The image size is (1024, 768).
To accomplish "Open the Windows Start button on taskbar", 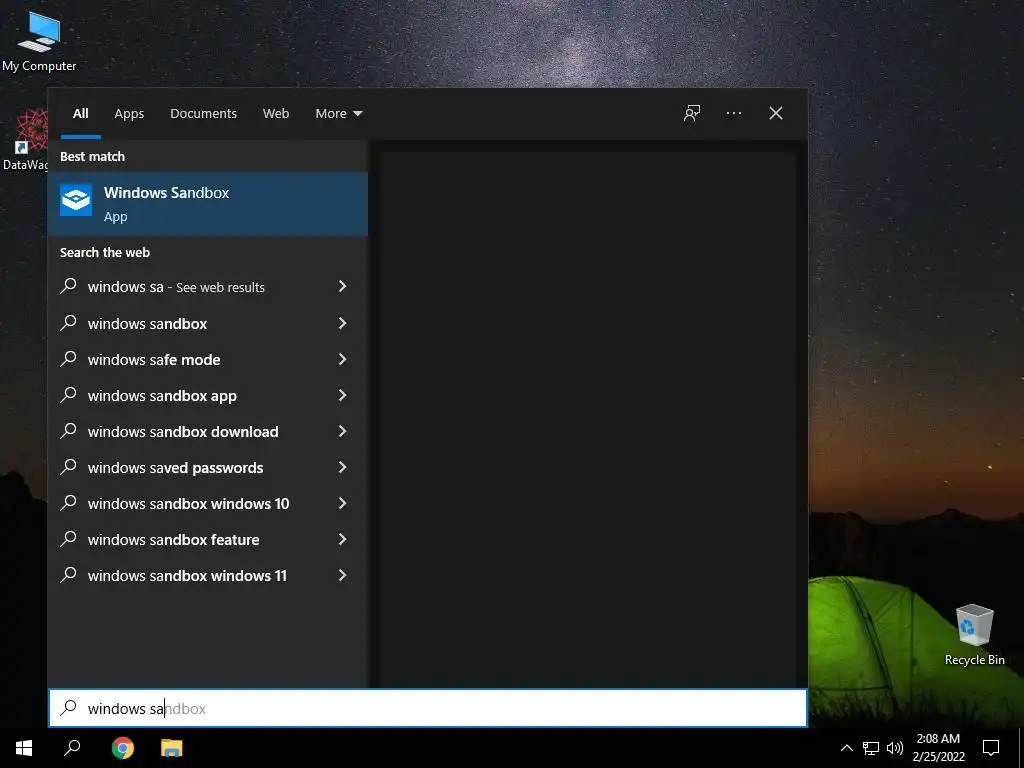I will [24, 748].
